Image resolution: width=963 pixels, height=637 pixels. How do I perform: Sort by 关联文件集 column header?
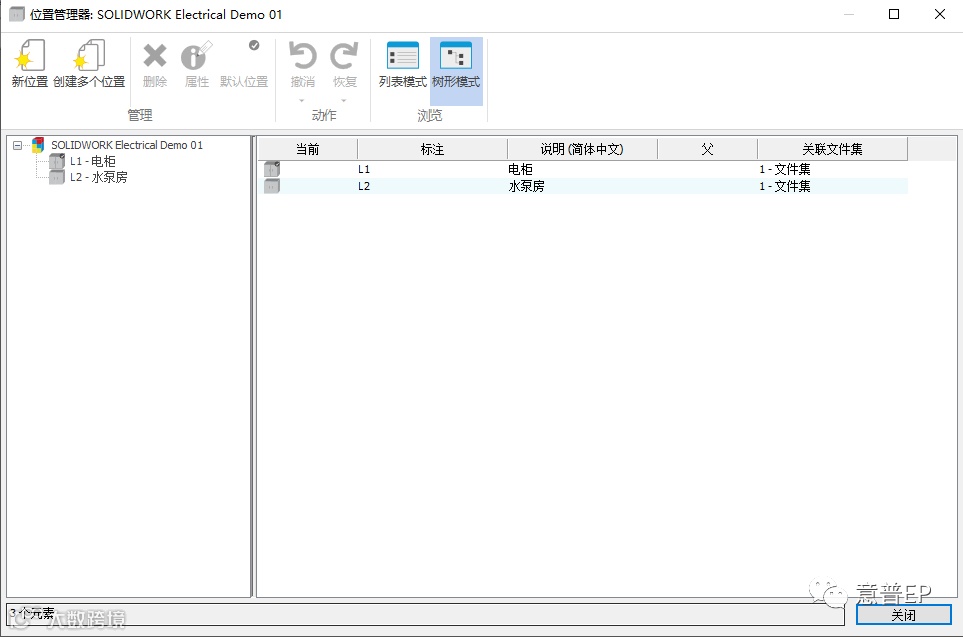pos(832,149)
